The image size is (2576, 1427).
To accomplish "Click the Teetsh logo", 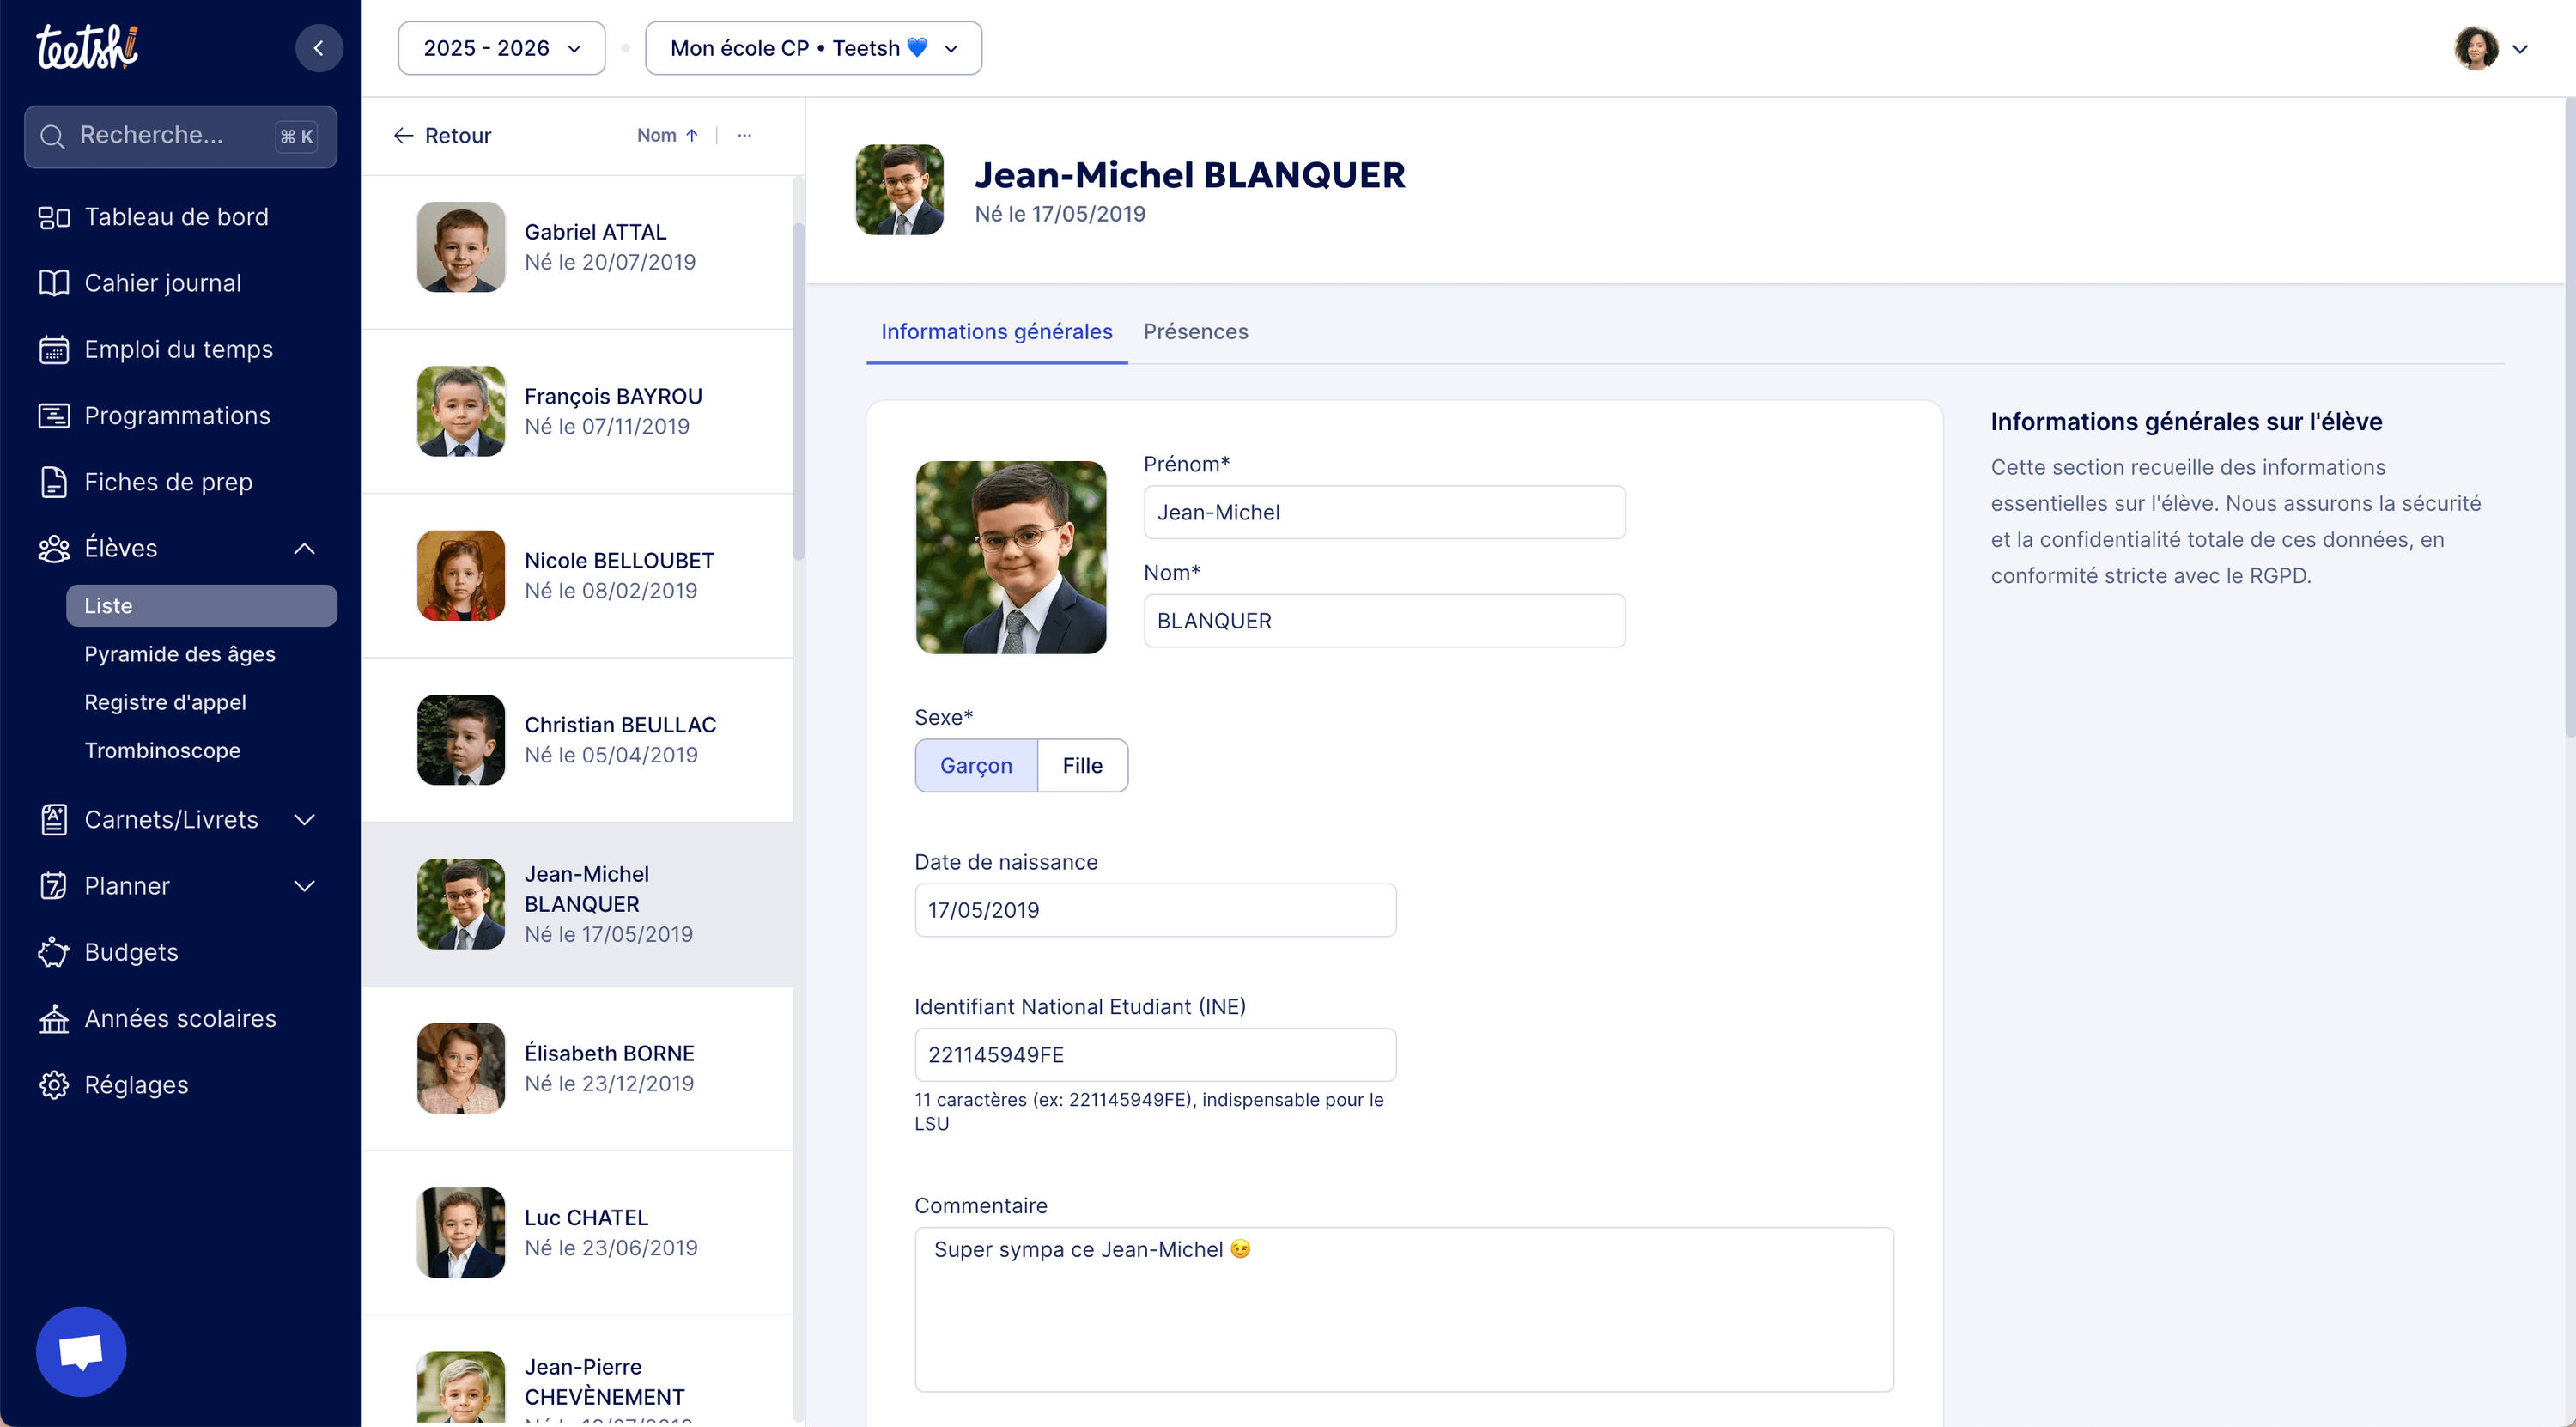I will click(x=87, y=47).
